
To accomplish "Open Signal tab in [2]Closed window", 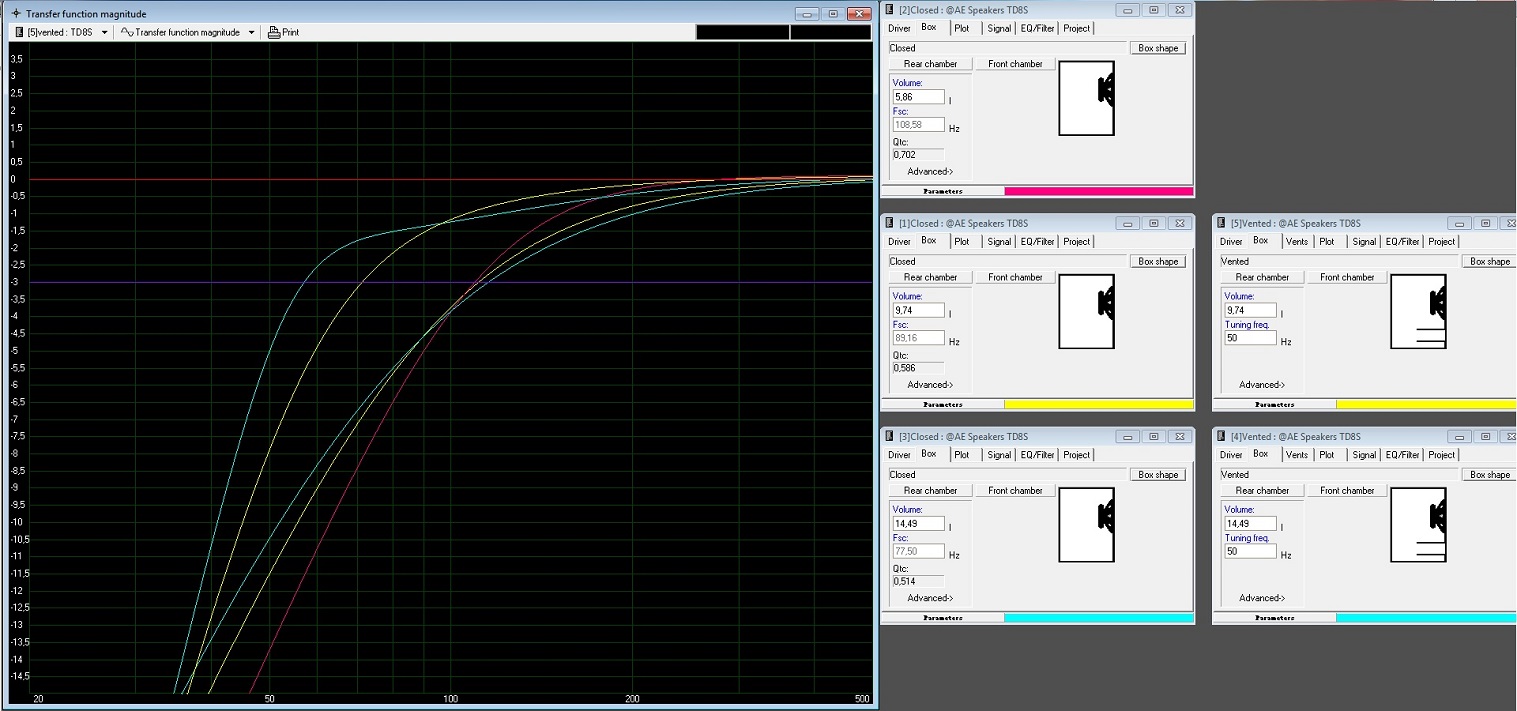I will [999, 28].
